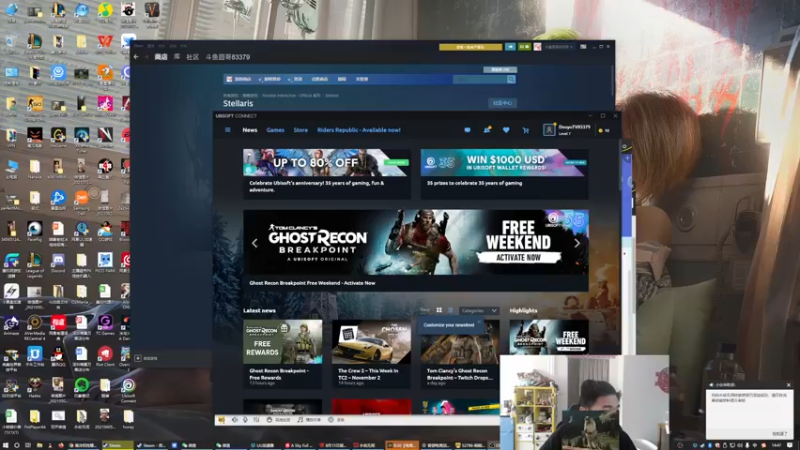Click the yellow Steam notice banner button

tap(470, 47)
